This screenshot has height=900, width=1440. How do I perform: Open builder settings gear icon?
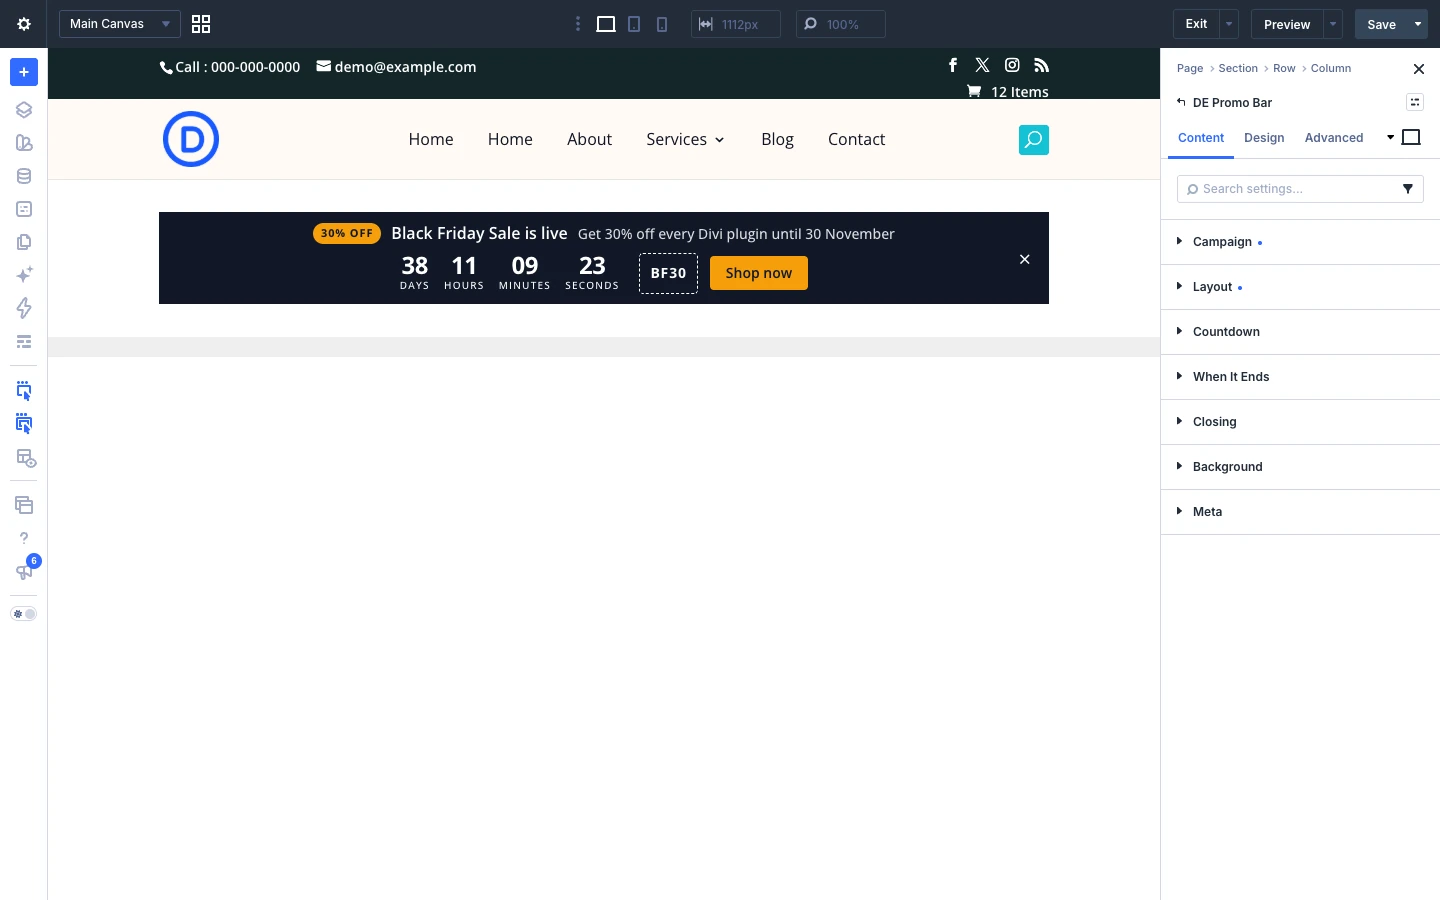(24, 24)
